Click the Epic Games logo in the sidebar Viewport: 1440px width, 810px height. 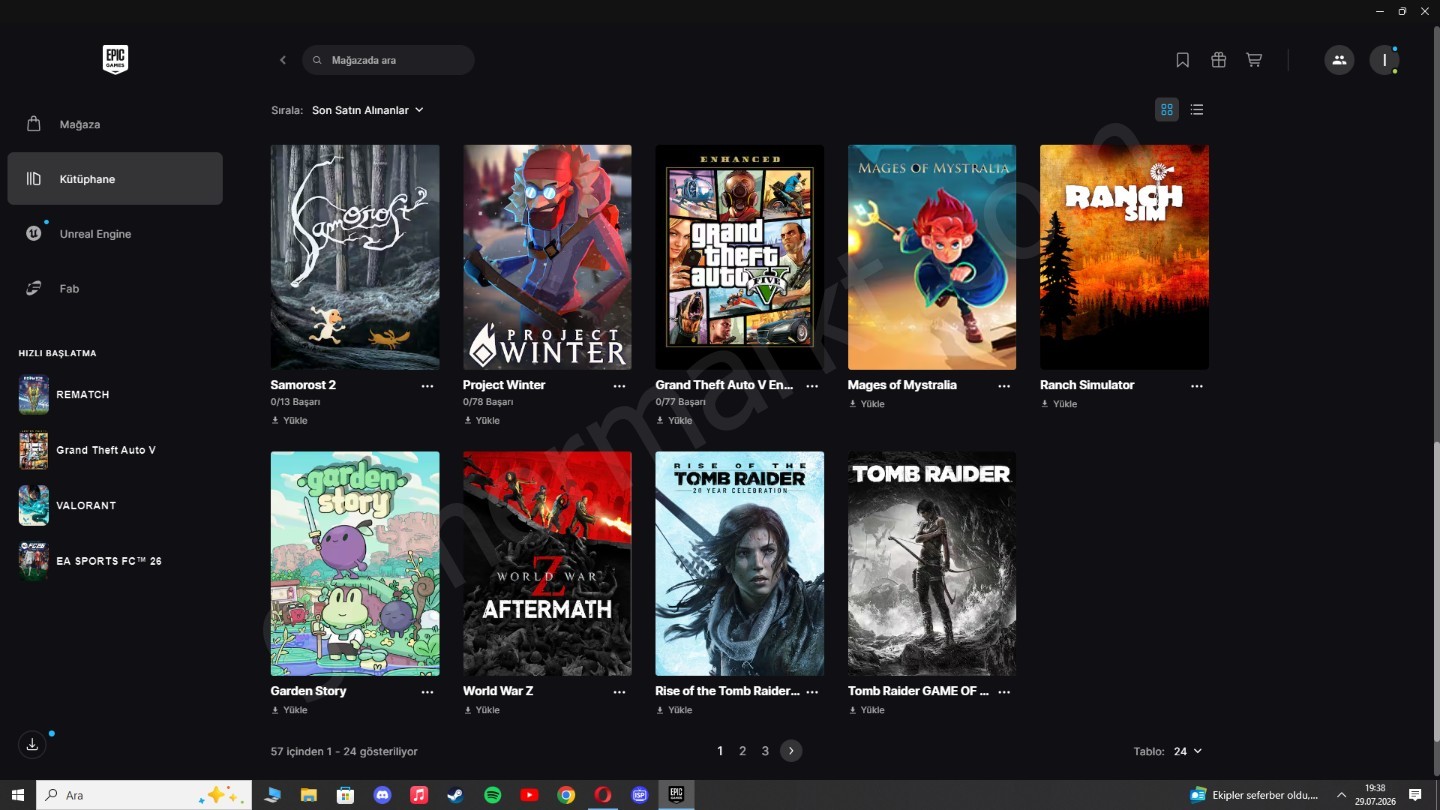(115, 60)
